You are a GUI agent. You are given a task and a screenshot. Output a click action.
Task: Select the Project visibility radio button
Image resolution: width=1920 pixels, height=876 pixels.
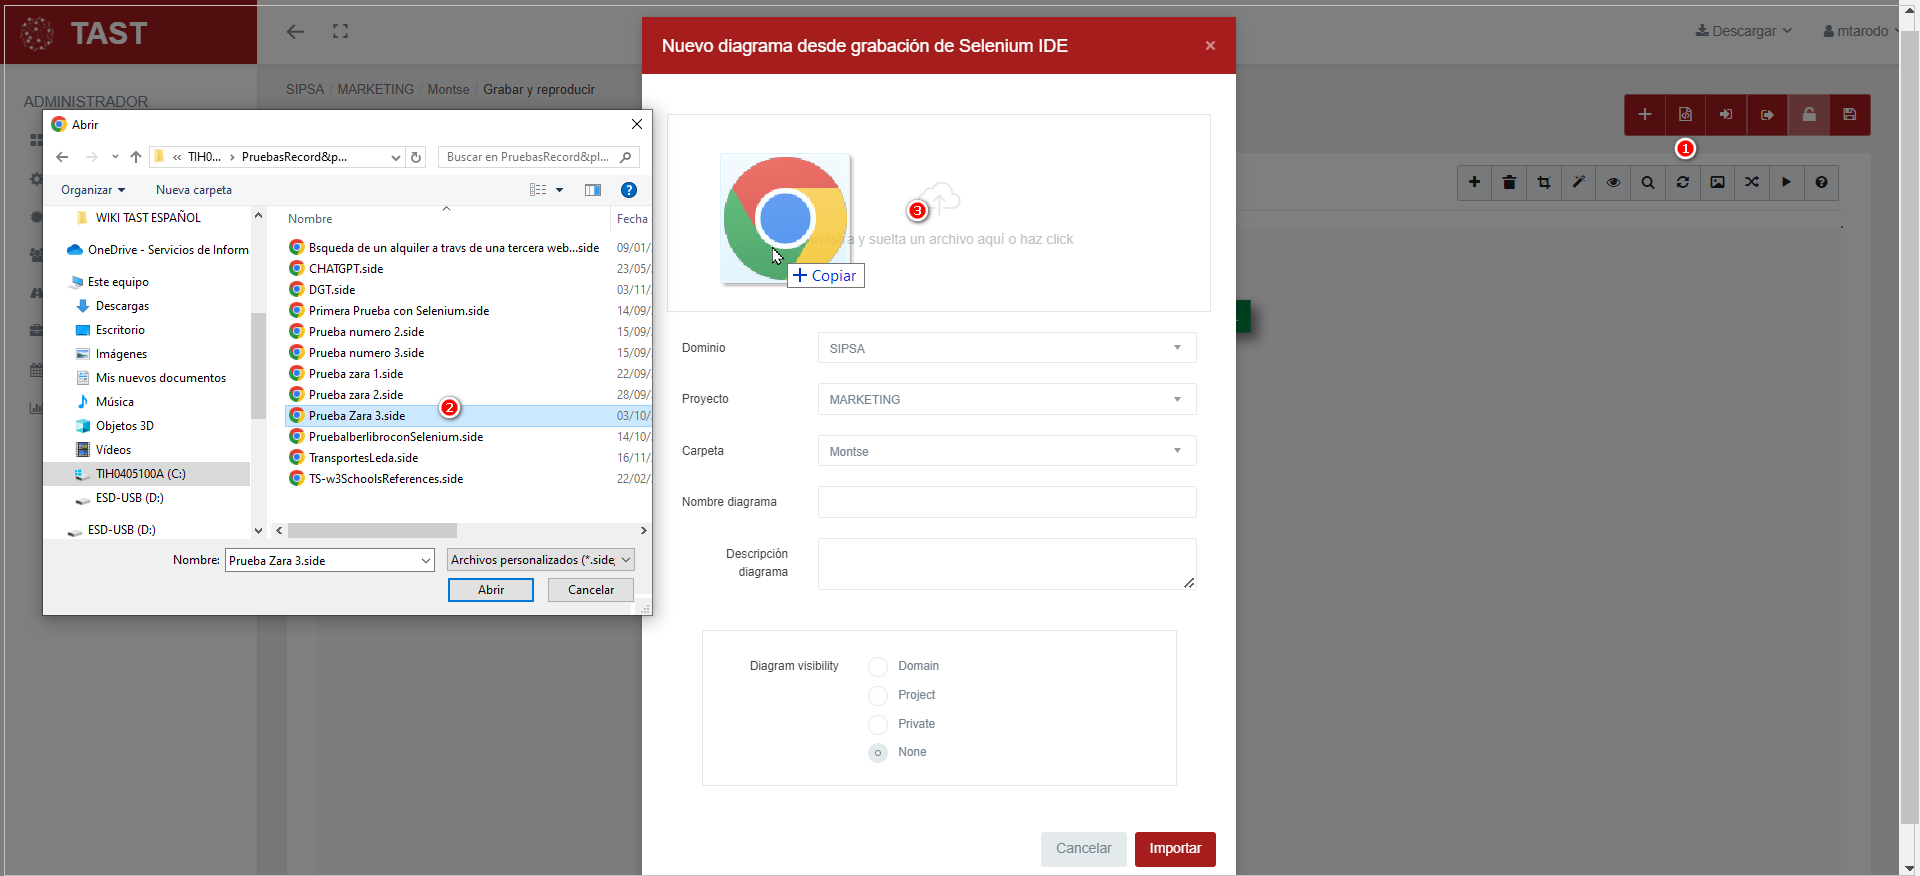[x=878, y=696]
